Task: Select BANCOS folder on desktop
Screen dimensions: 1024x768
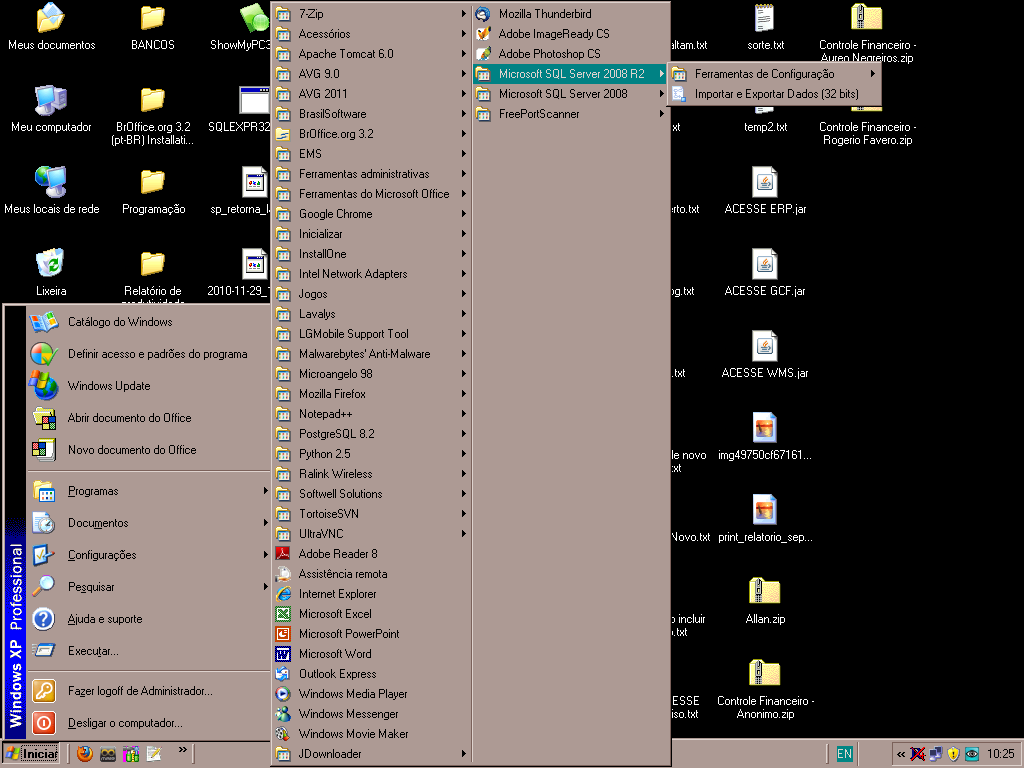Action: (152, 27)
